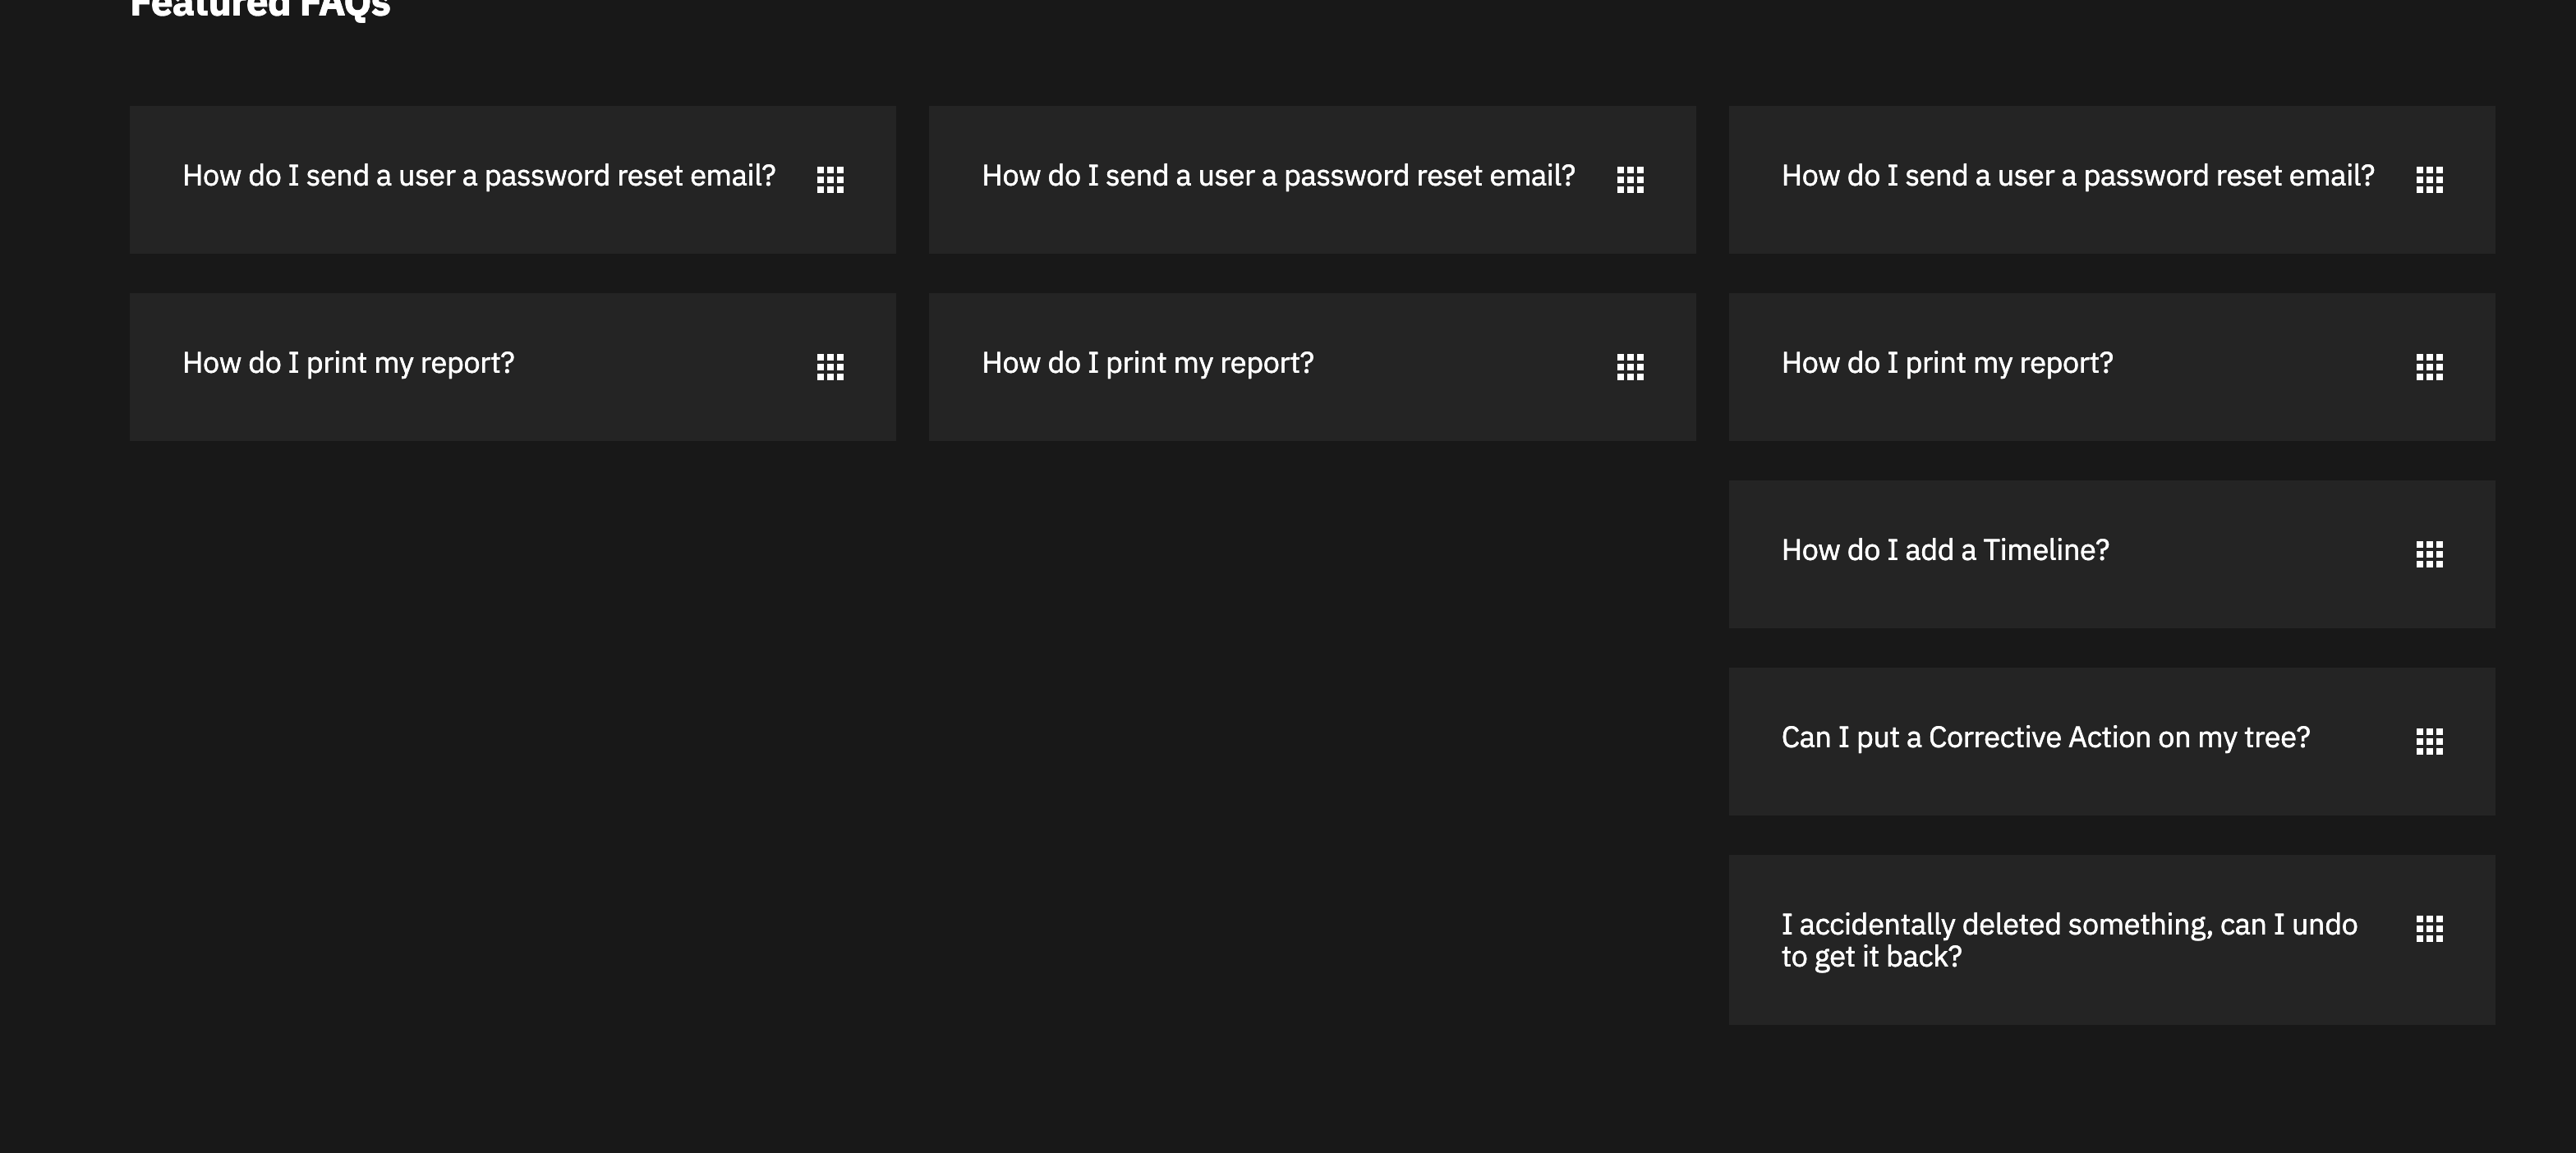Open right column 'How do I print my report?'
The image size is (2576, 1153).
tap(1947, 363)
